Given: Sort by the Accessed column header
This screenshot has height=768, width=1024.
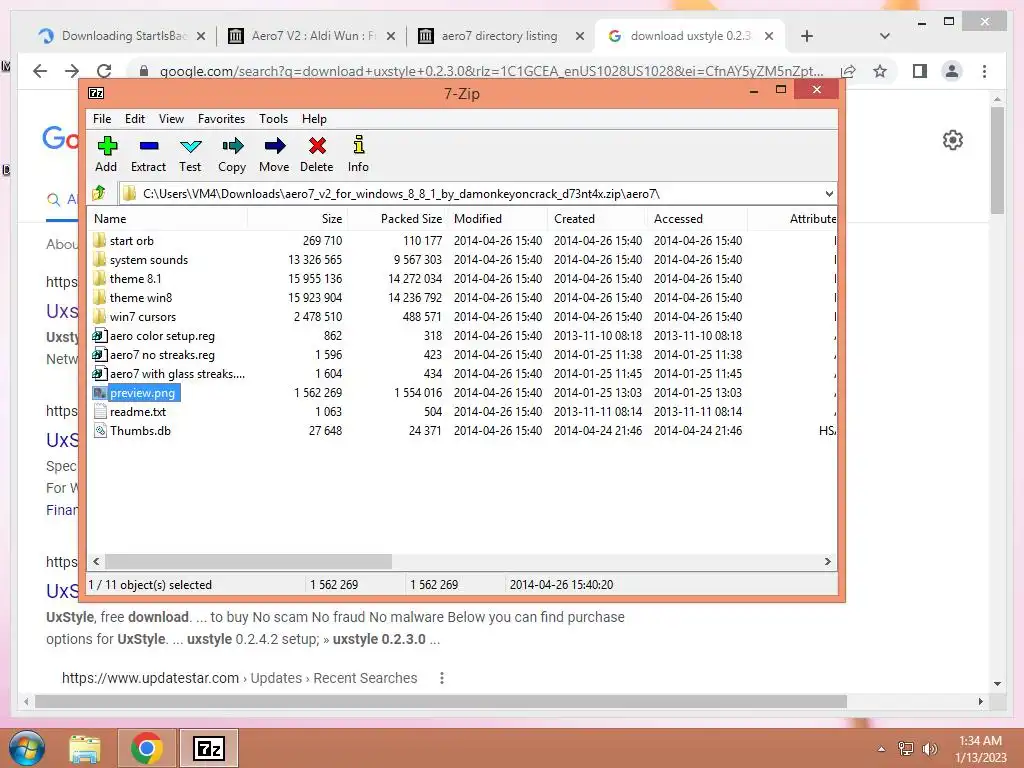Looking at the screenshot, I should (x=697, y=219).
